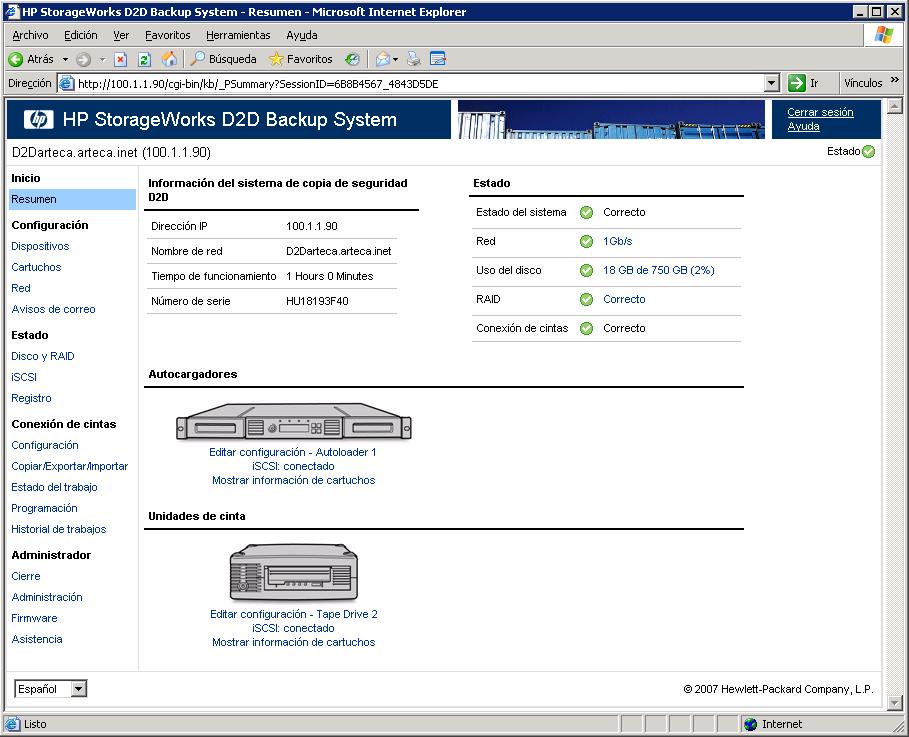Open the History icon in toolbar
Viewport: 909px width, 737px height.
tap(352, 59)
